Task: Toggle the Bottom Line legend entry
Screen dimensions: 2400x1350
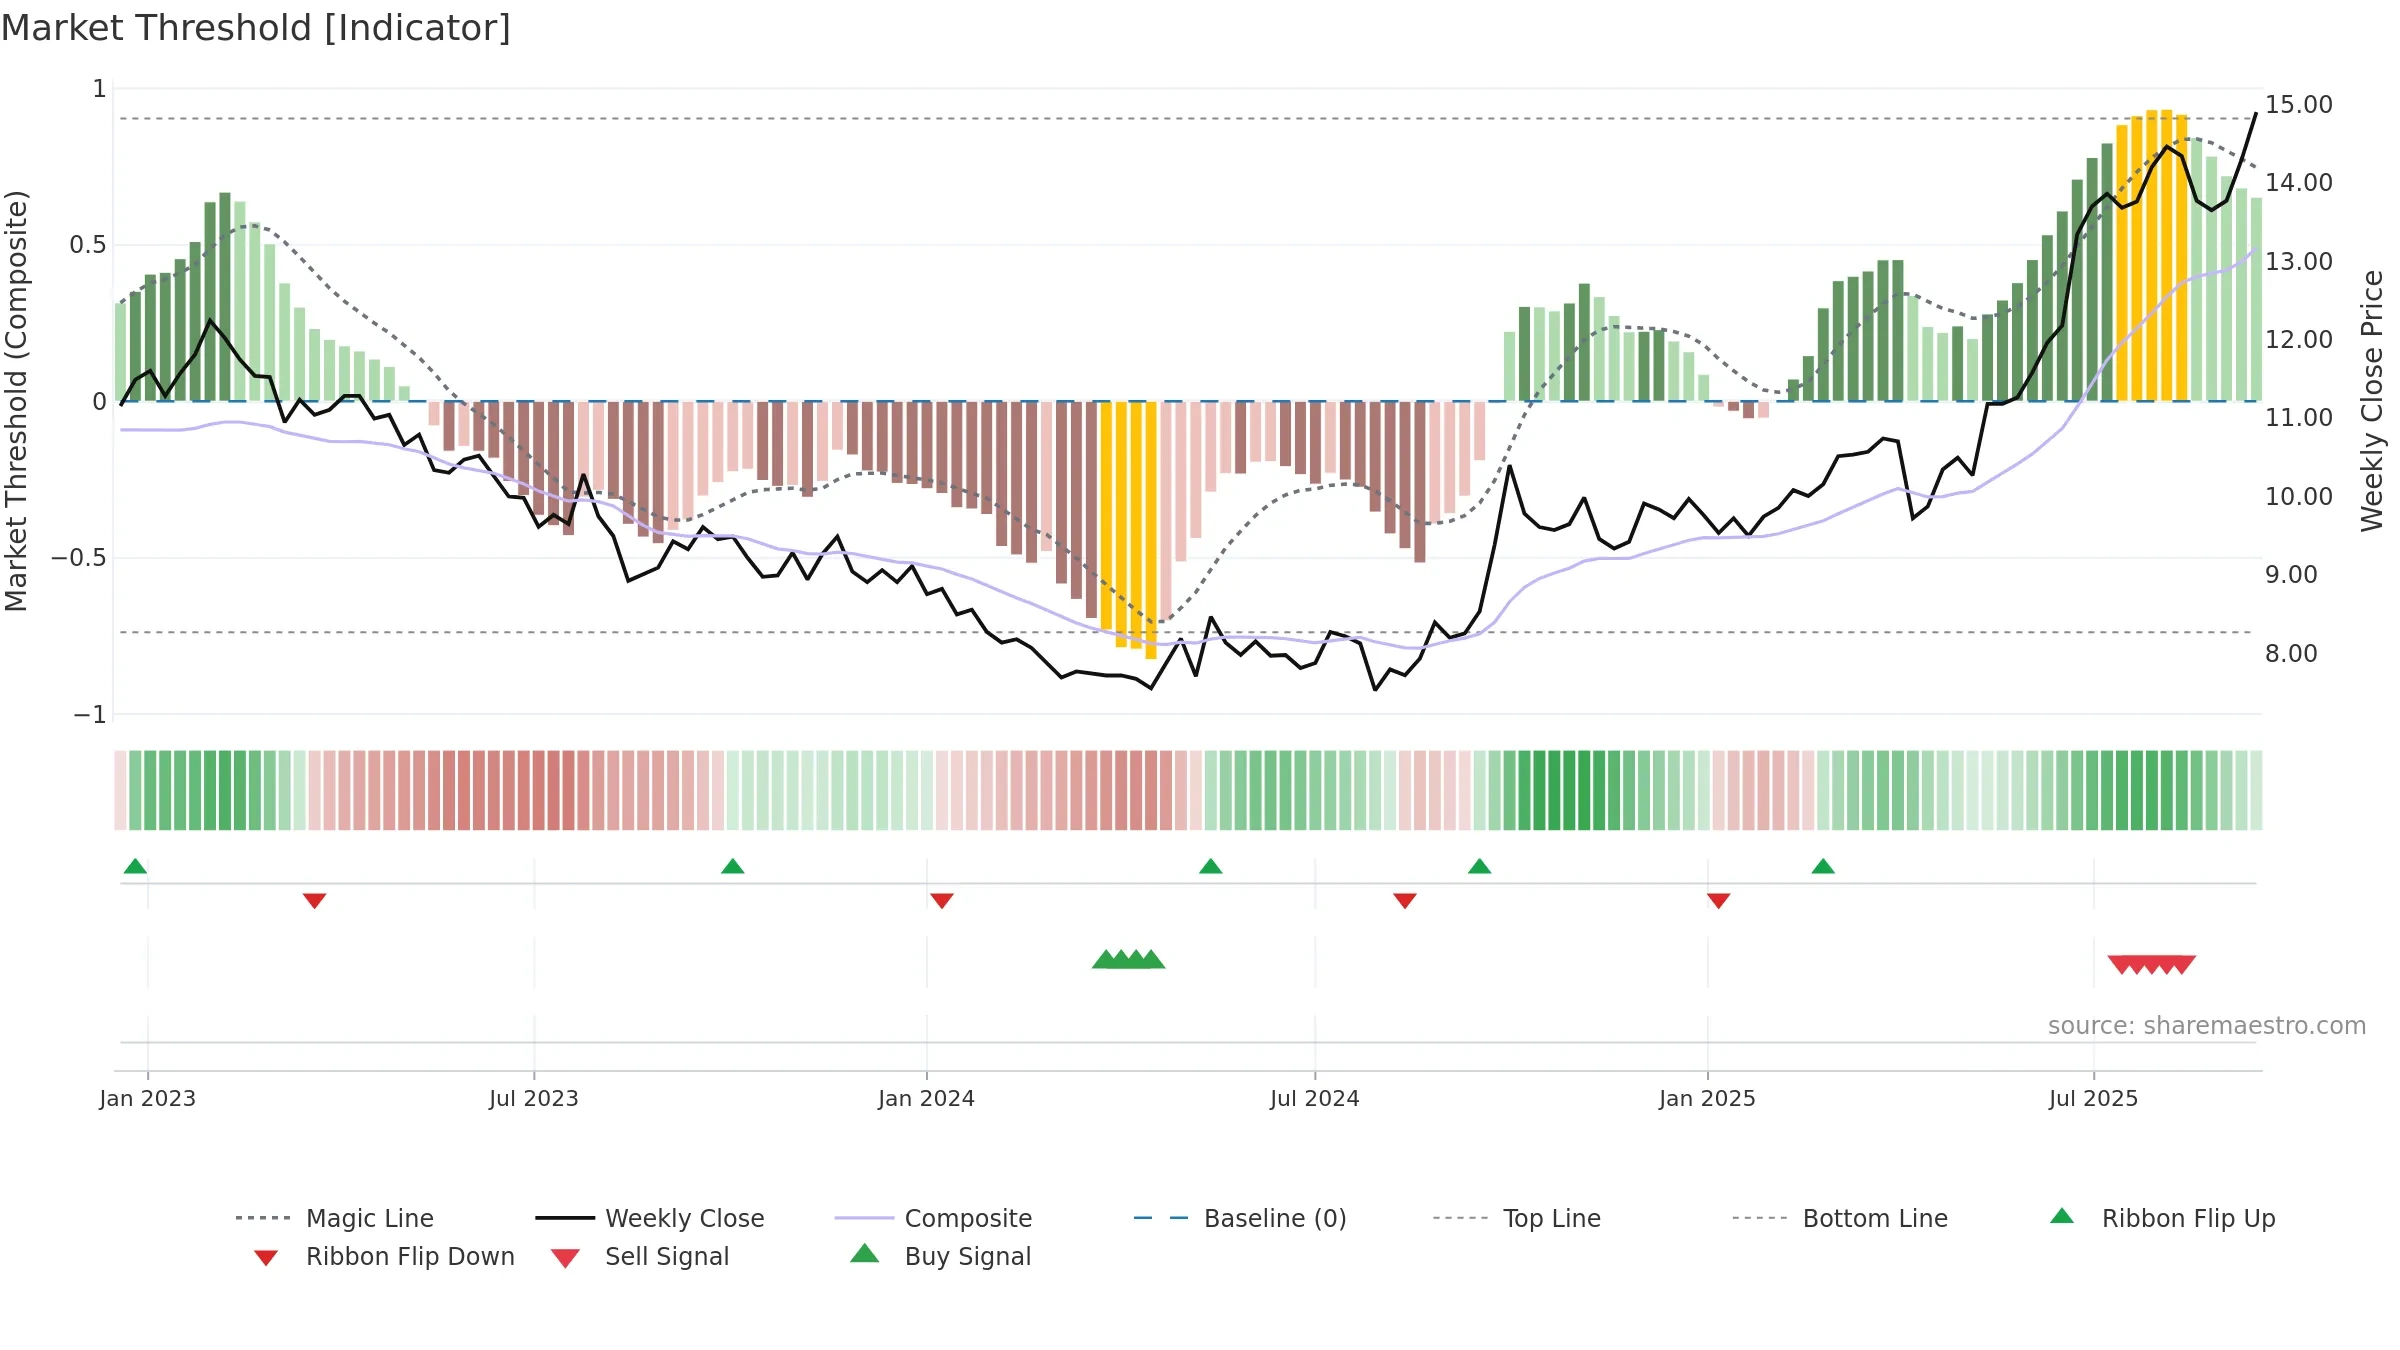Action: 1840,1218
